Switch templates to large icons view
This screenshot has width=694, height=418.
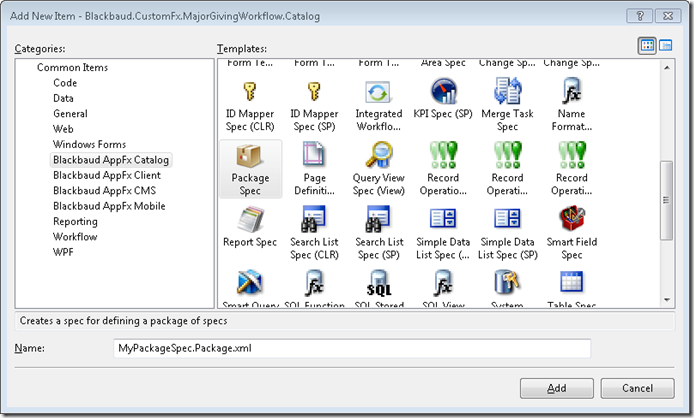click(x=647, y=45)
